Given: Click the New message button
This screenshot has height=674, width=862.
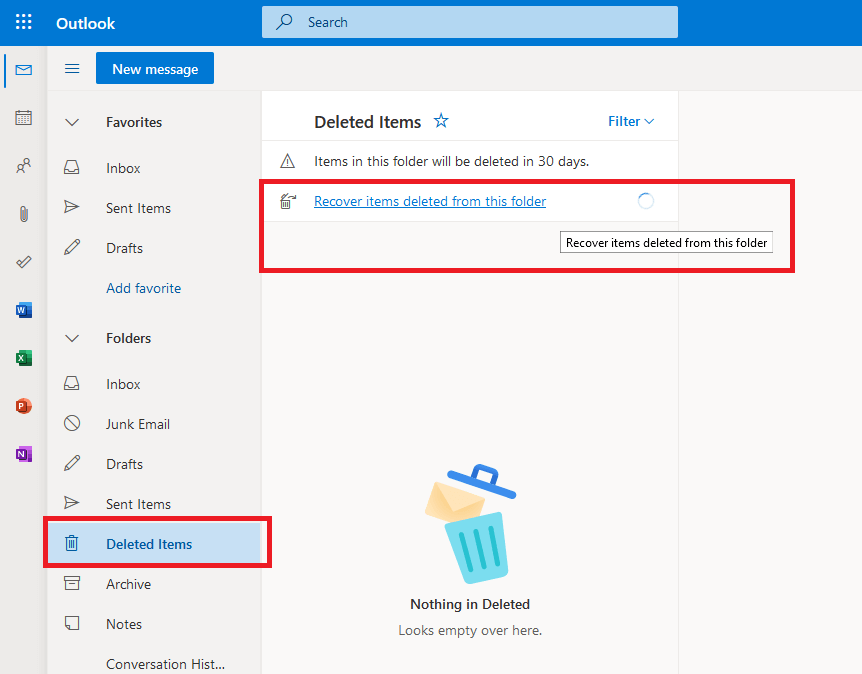Looking at the screenshot, I should pyautogui.click(x=155, y=69).
